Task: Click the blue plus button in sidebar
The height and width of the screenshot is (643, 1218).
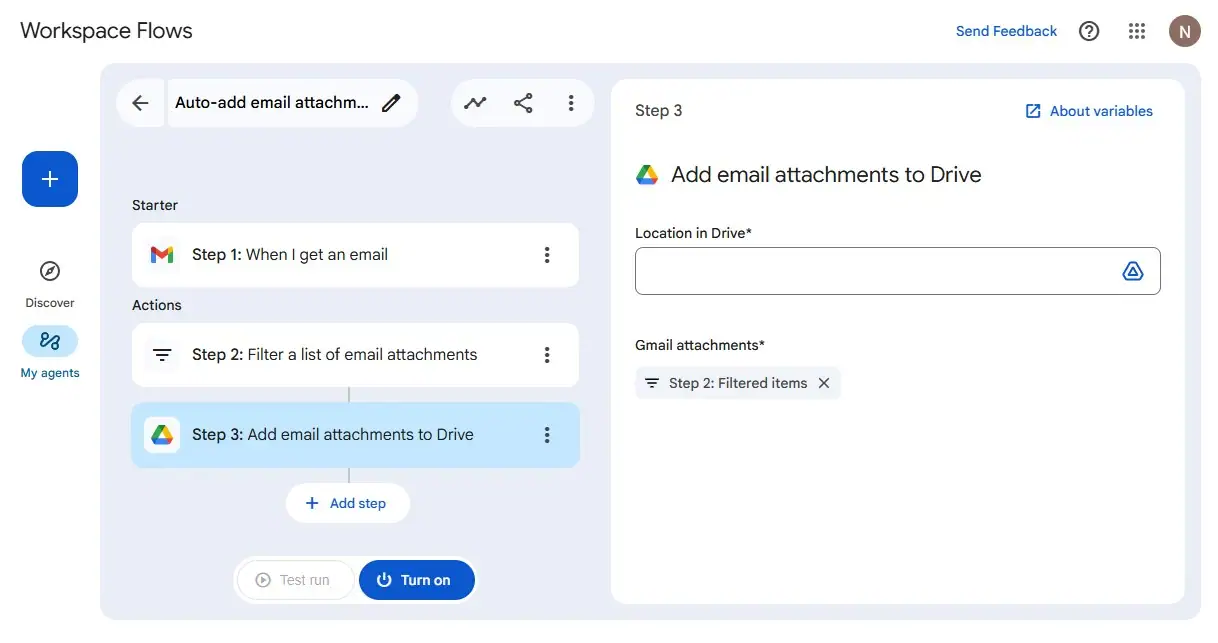Action: tap(49, 179)
